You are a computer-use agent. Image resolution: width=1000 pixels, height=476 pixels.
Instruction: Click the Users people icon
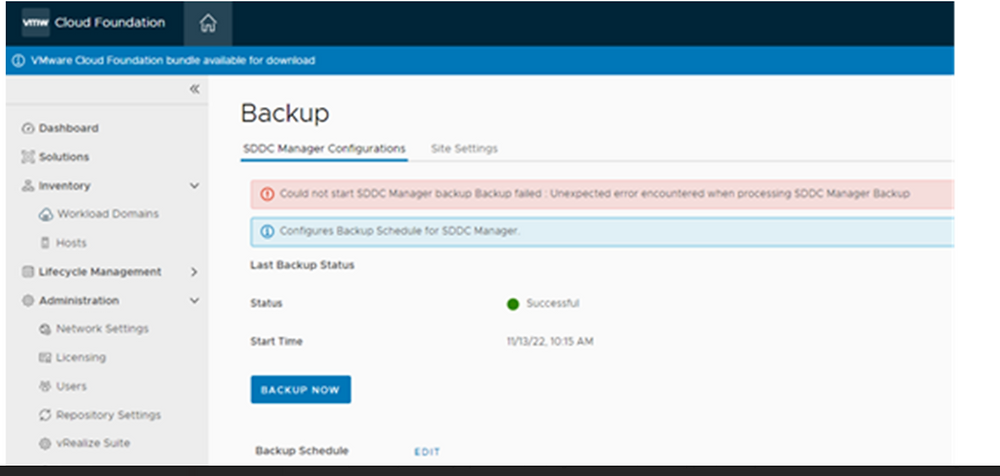click(45, 387)
